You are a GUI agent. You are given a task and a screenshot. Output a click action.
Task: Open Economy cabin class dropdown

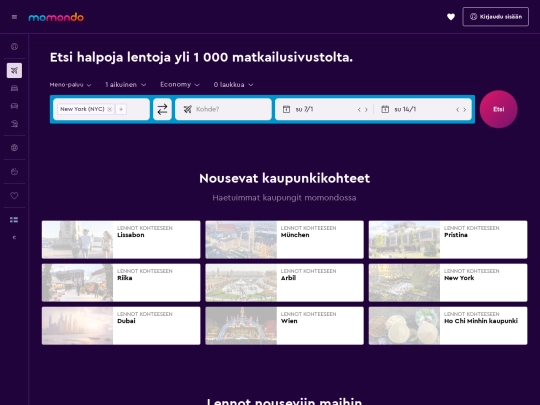180,85
